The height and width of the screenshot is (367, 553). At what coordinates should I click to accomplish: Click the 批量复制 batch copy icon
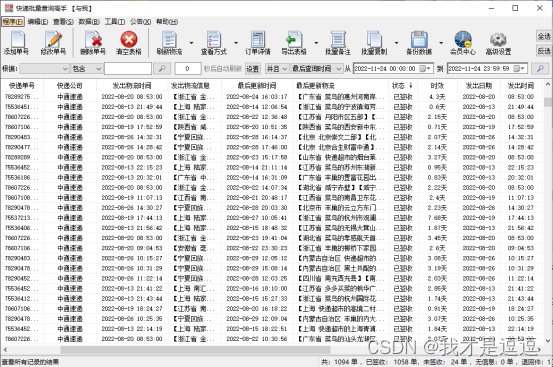(374, 43)
